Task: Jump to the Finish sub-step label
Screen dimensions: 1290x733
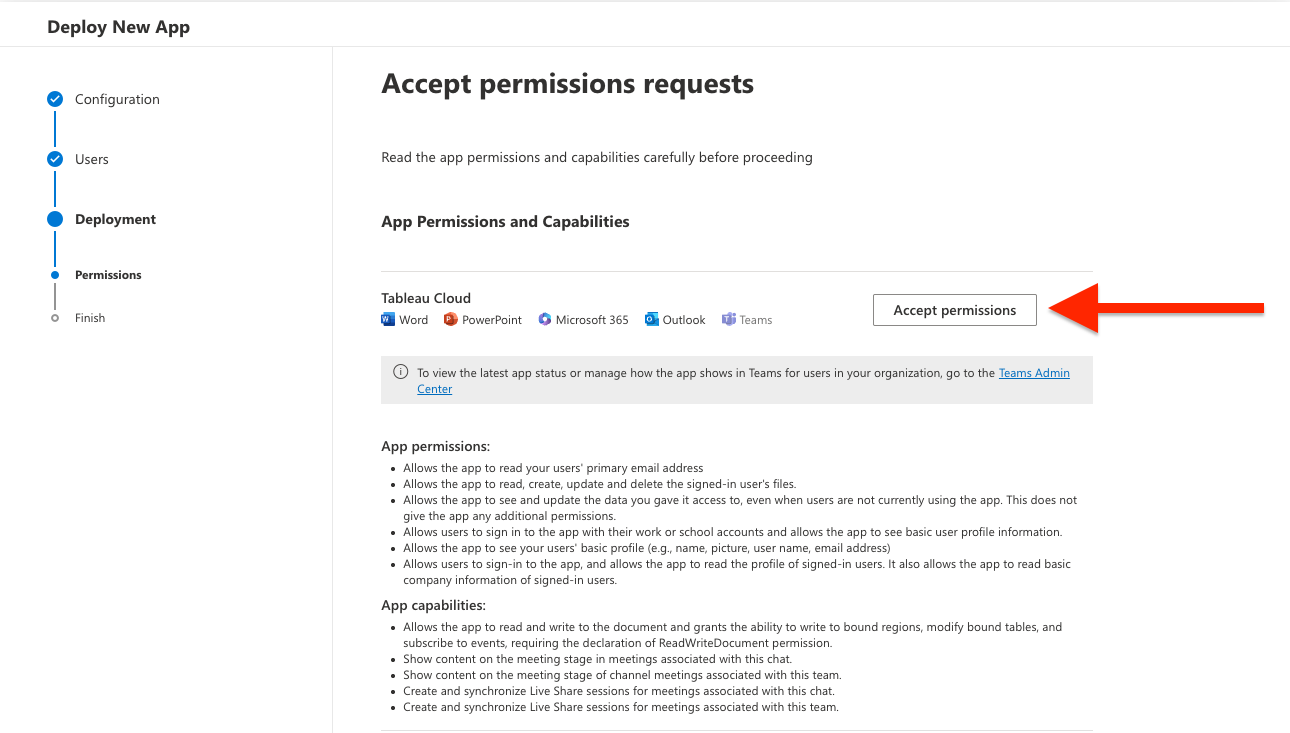Action: pyautogui.click(x=90, y=318)
